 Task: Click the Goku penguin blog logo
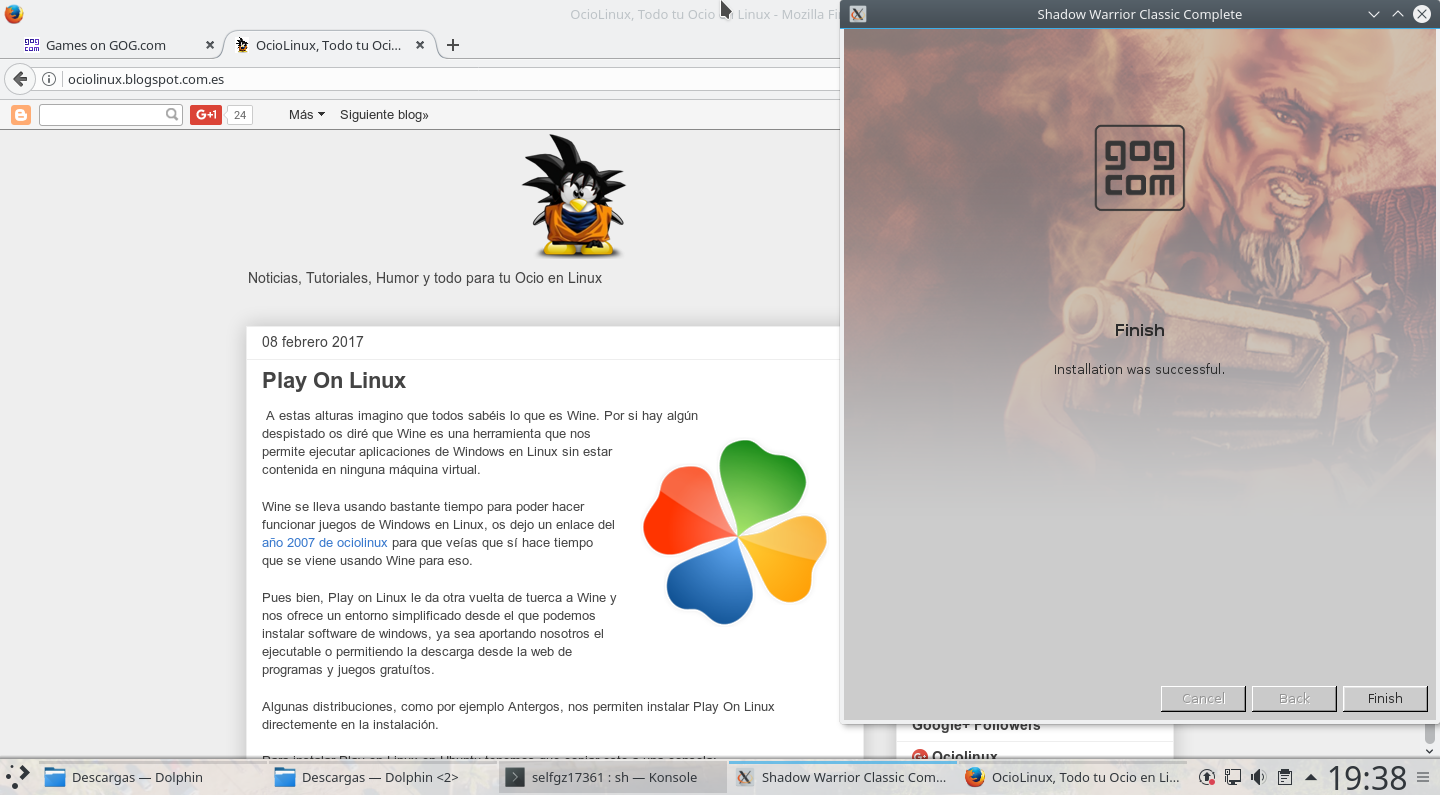(574, 196)
